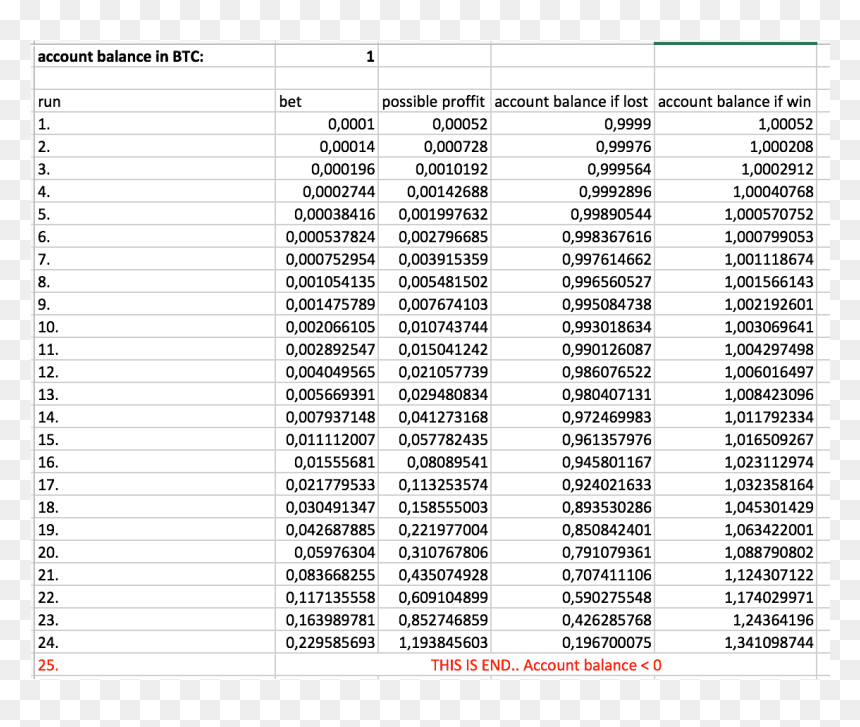Select bet value 0,05976304

(x=327, y=552)
